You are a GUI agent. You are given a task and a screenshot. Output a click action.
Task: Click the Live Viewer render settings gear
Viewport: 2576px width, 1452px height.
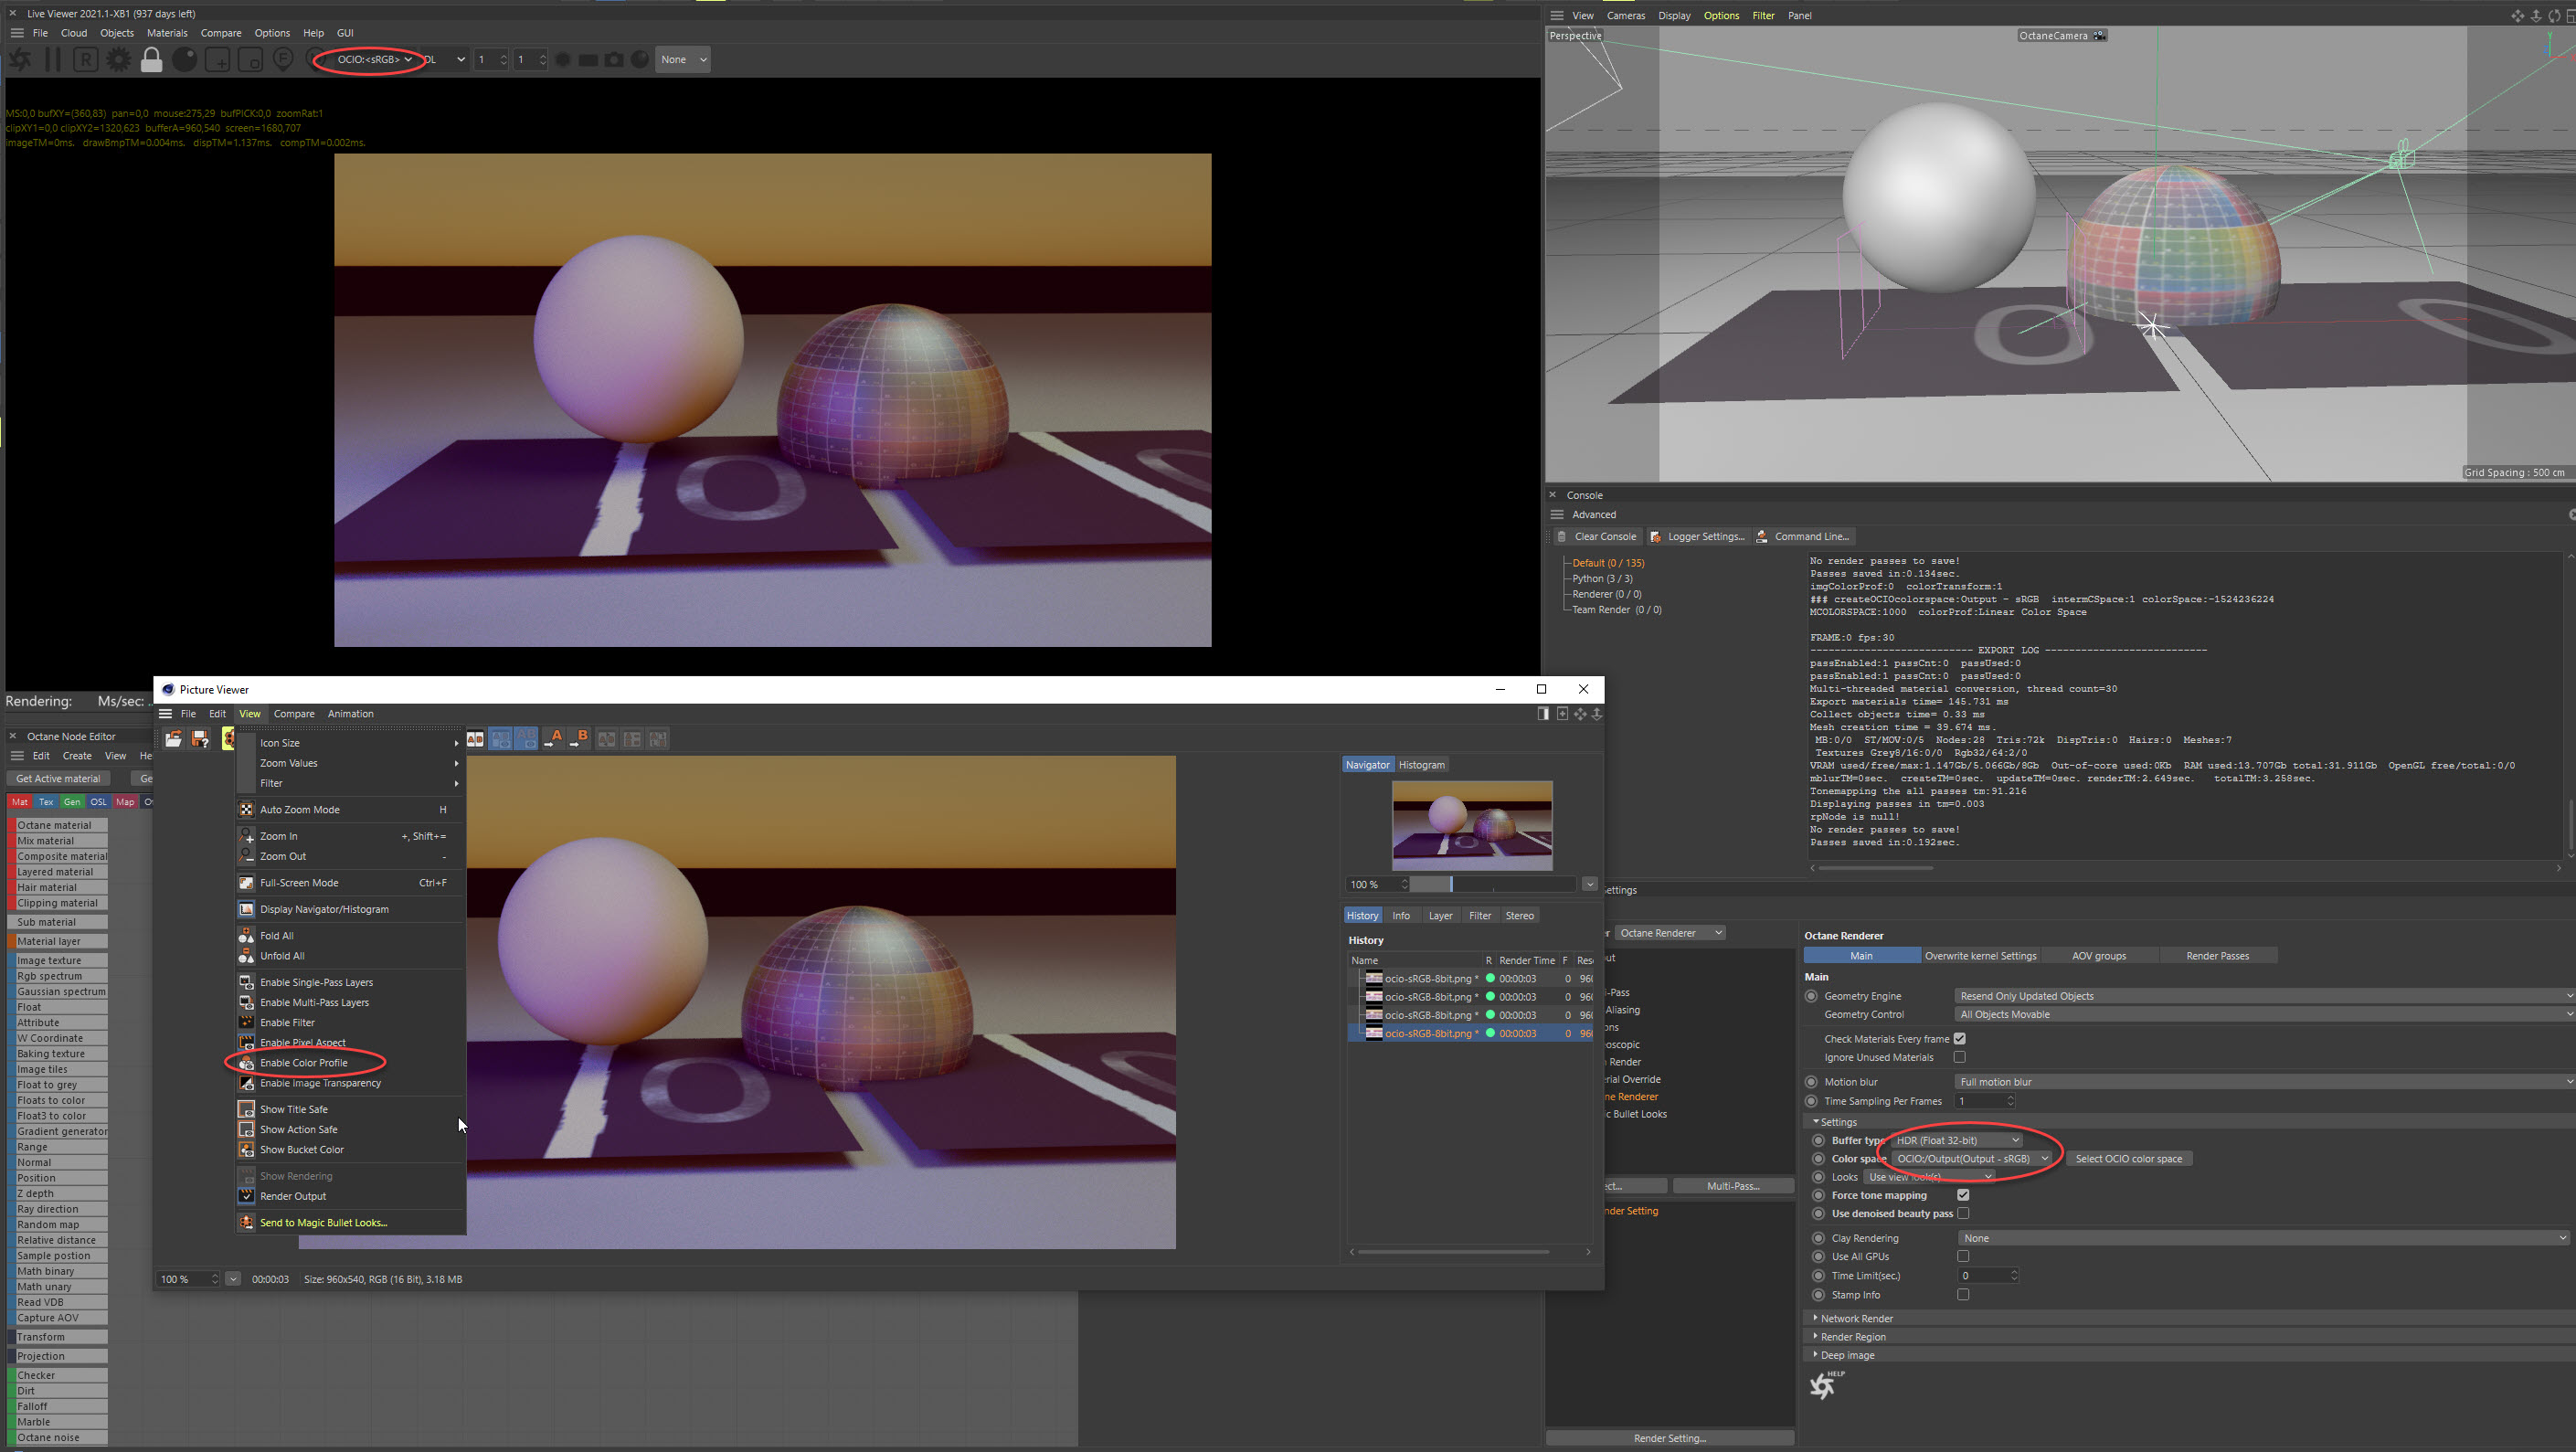(118, 60)
